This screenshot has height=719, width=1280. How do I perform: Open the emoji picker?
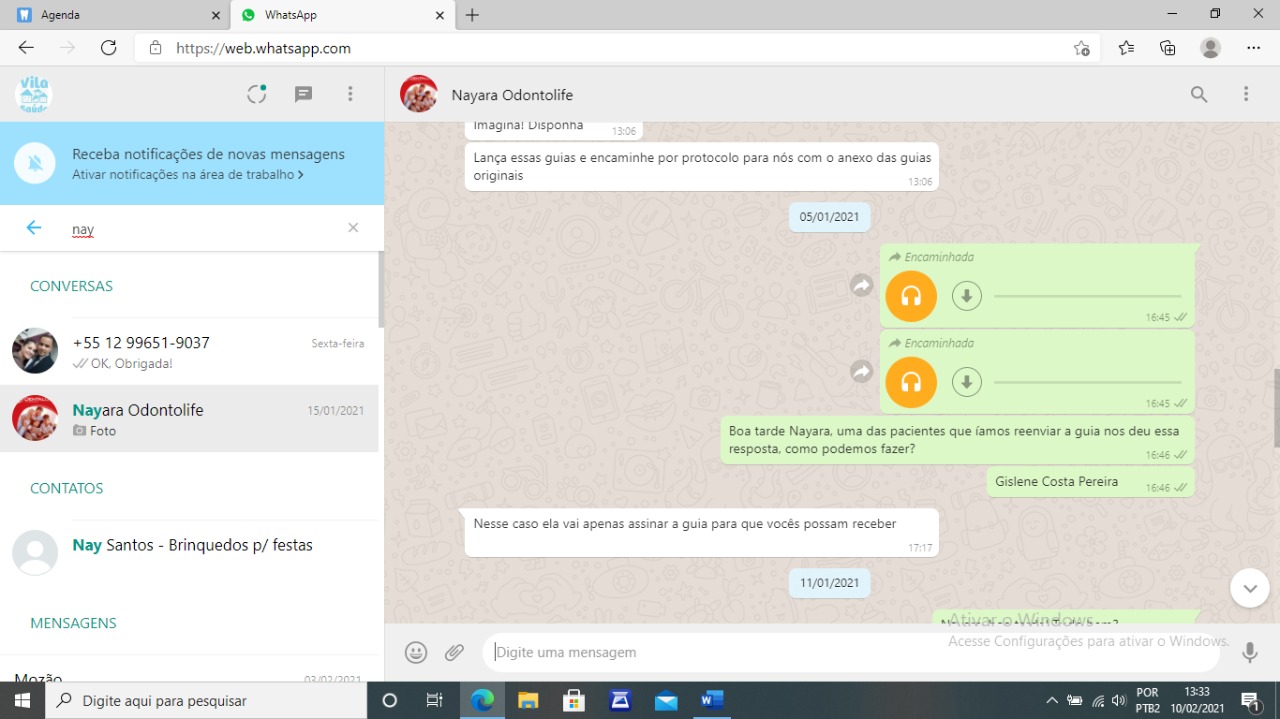point(416,652)
